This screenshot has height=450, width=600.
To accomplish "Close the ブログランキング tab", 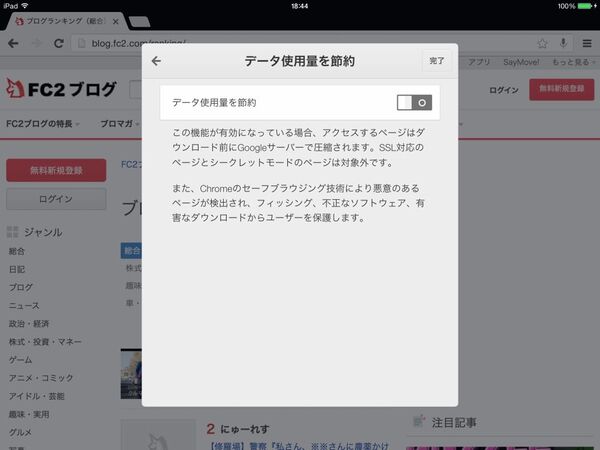I will coord(116,22).
